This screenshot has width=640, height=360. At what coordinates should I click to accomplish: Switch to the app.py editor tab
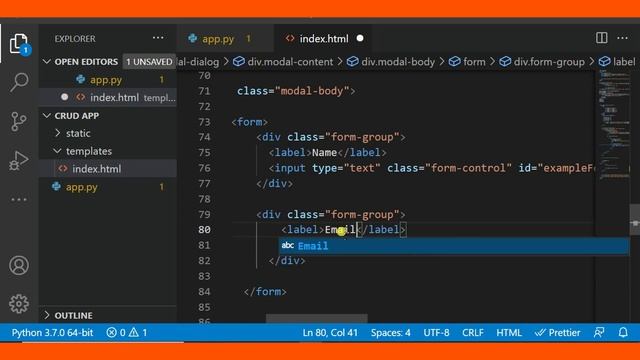[x=225, y=39]
